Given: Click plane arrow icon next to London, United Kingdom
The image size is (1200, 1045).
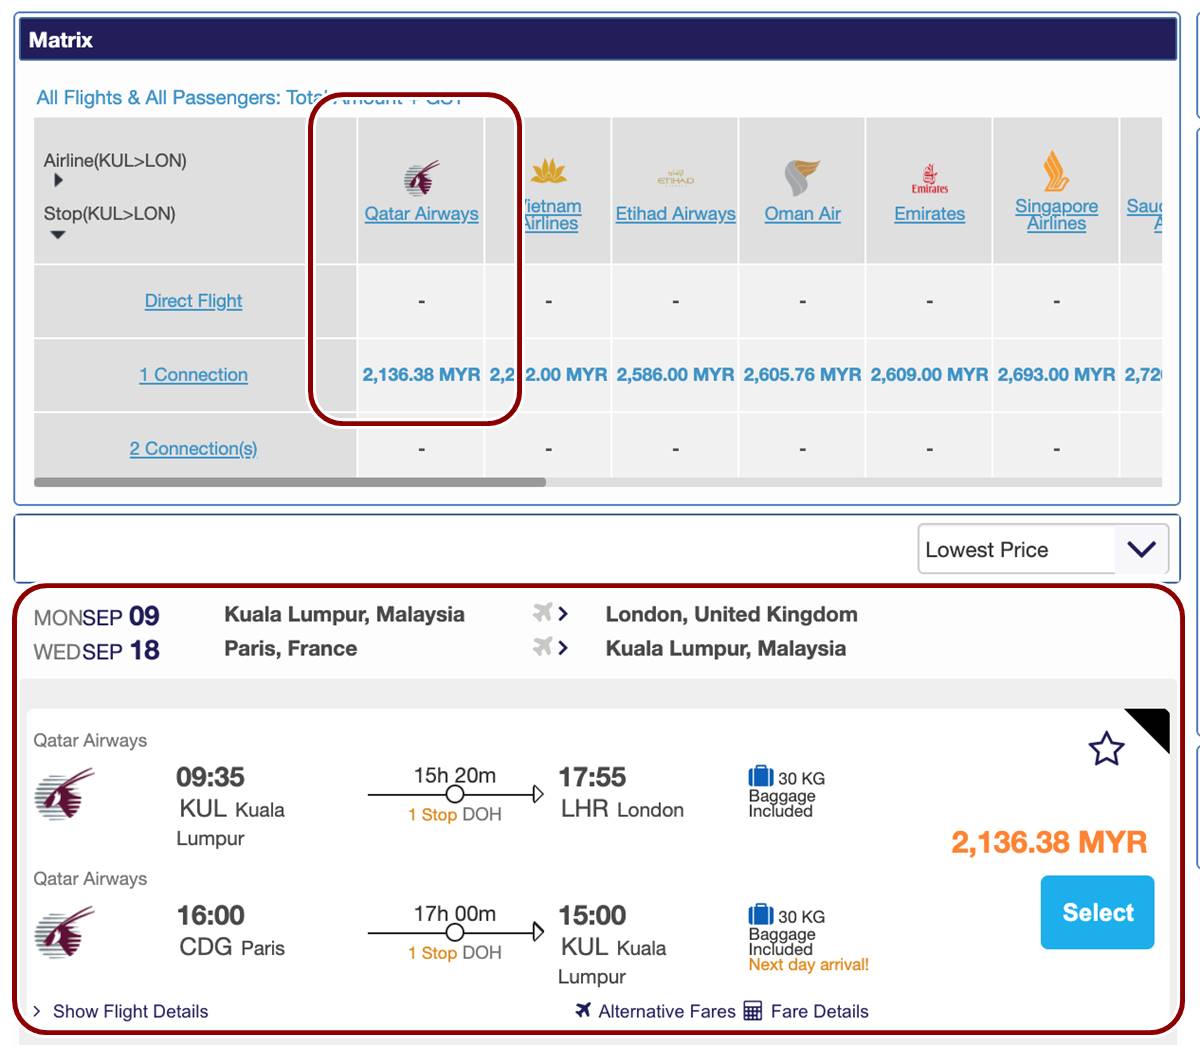Looking at the screenshot, I should pos(550,613).
